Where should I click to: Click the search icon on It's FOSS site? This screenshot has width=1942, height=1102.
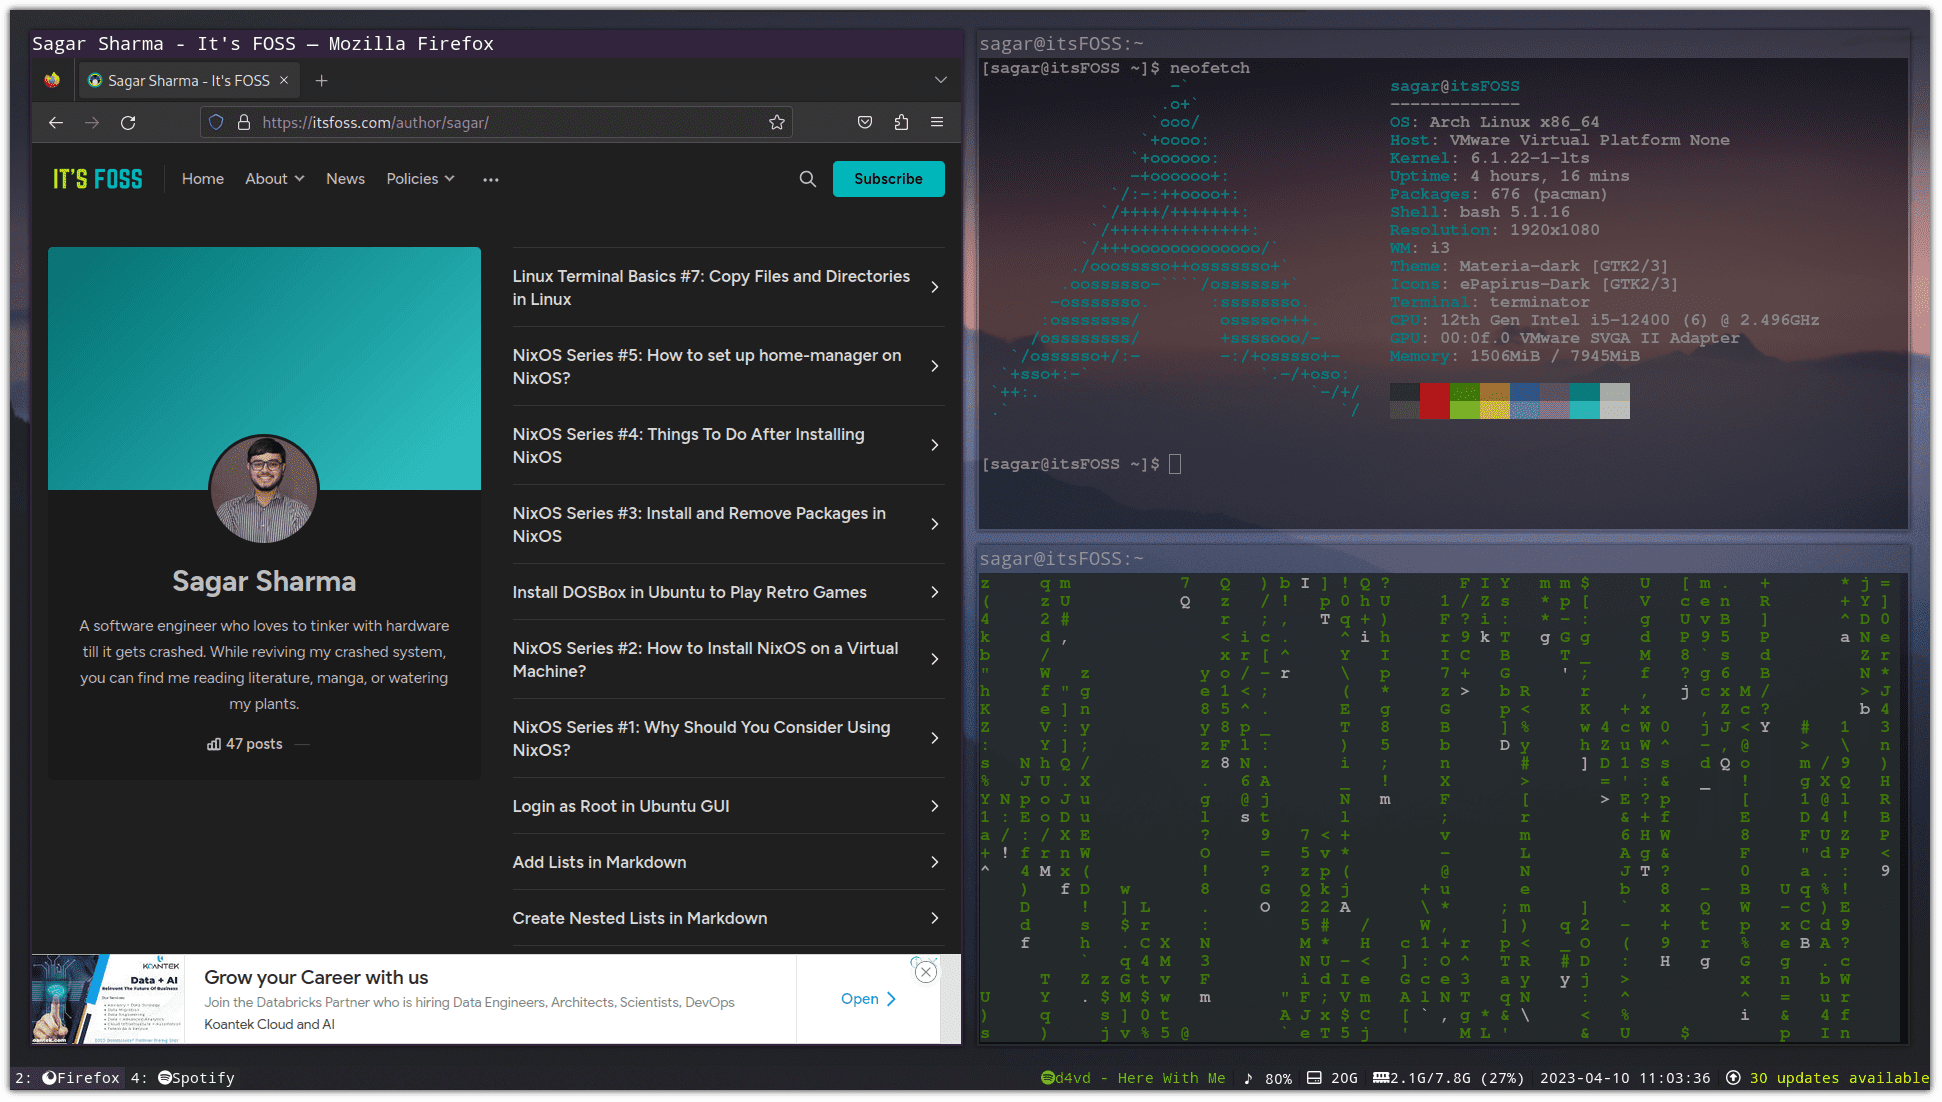pyautogui.click(x=806, y=177)
